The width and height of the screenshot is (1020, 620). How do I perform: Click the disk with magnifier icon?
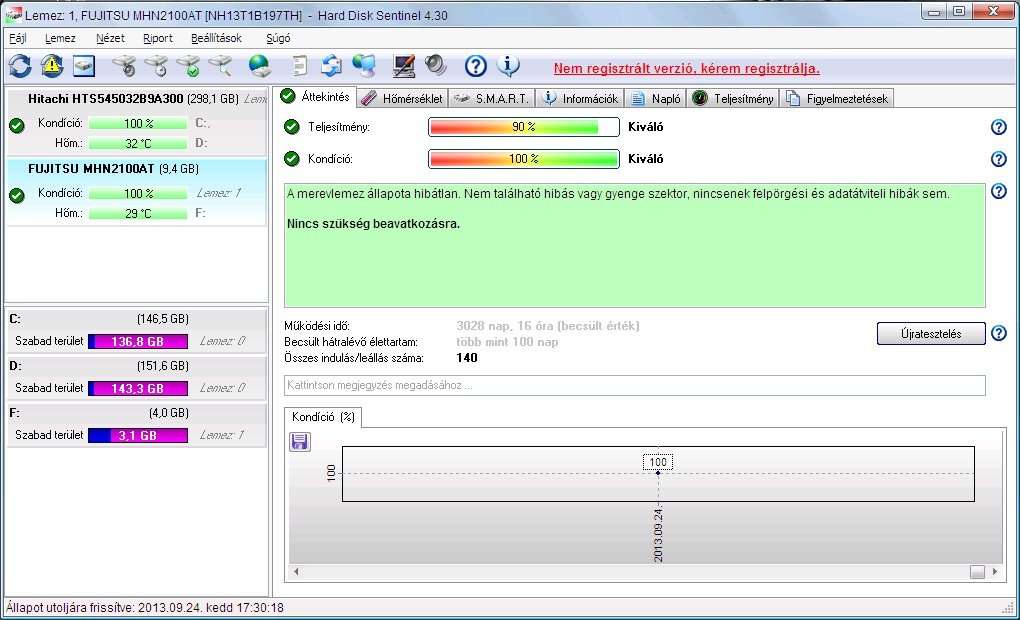click(x=221, y=66)
